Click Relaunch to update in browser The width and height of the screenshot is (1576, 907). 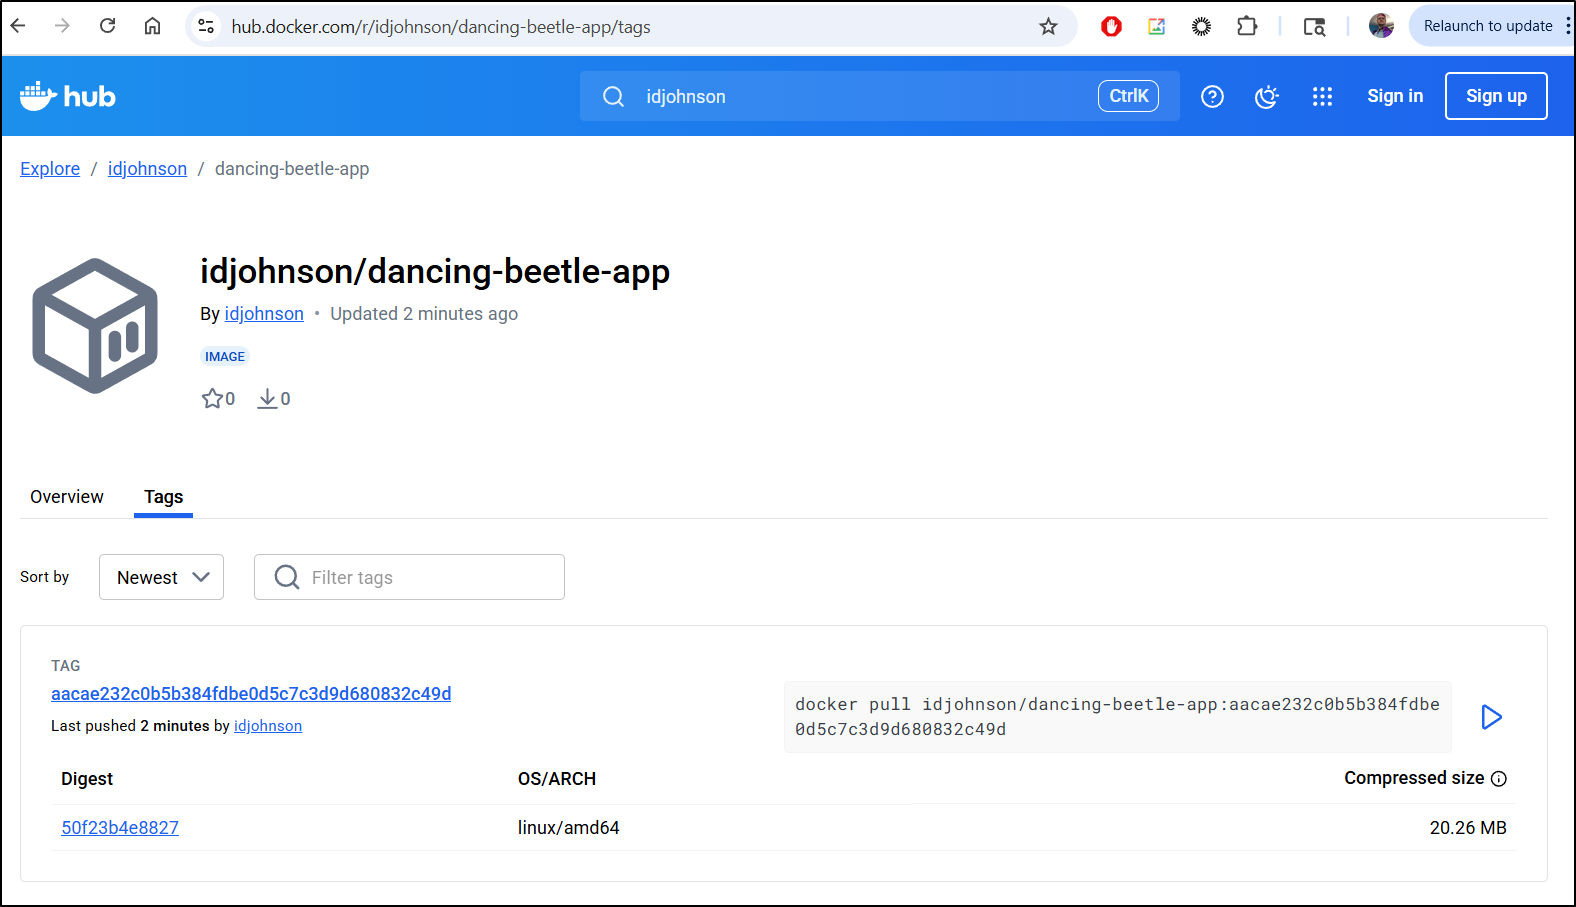1487,26
